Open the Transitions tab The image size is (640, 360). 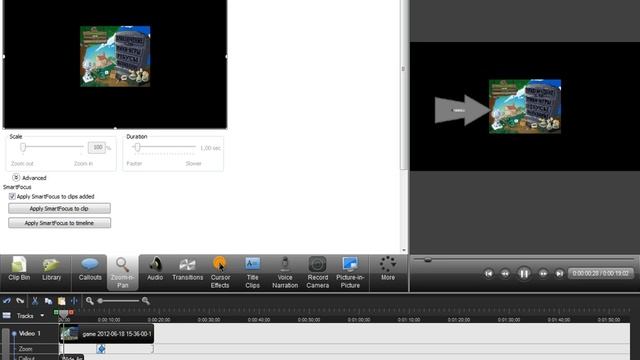tap(187, 269)
